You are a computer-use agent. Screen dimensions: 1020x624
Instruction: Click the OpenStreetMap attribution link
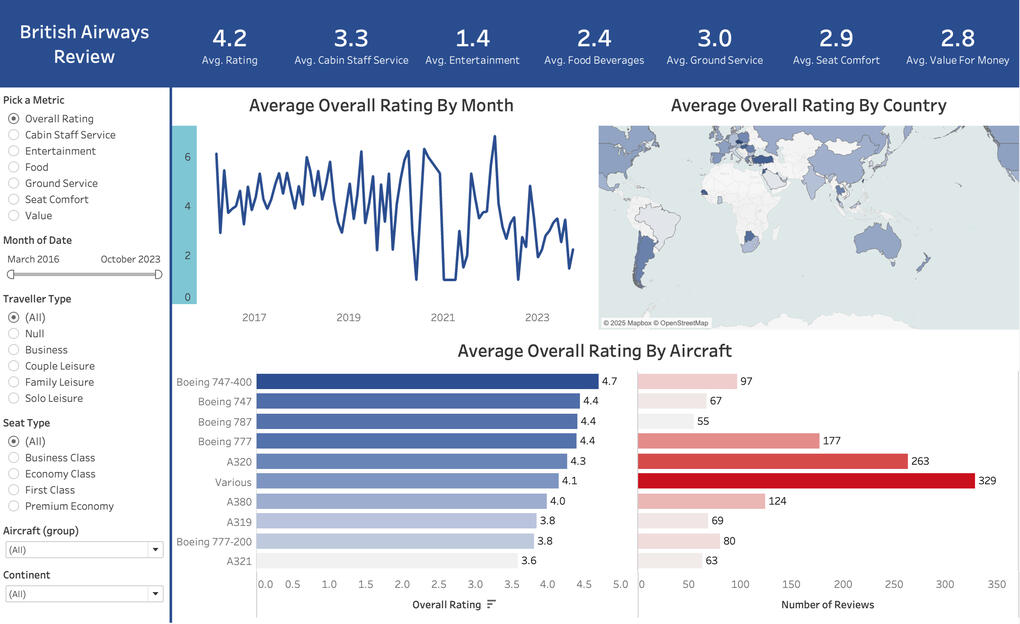(x=681, y=323)
